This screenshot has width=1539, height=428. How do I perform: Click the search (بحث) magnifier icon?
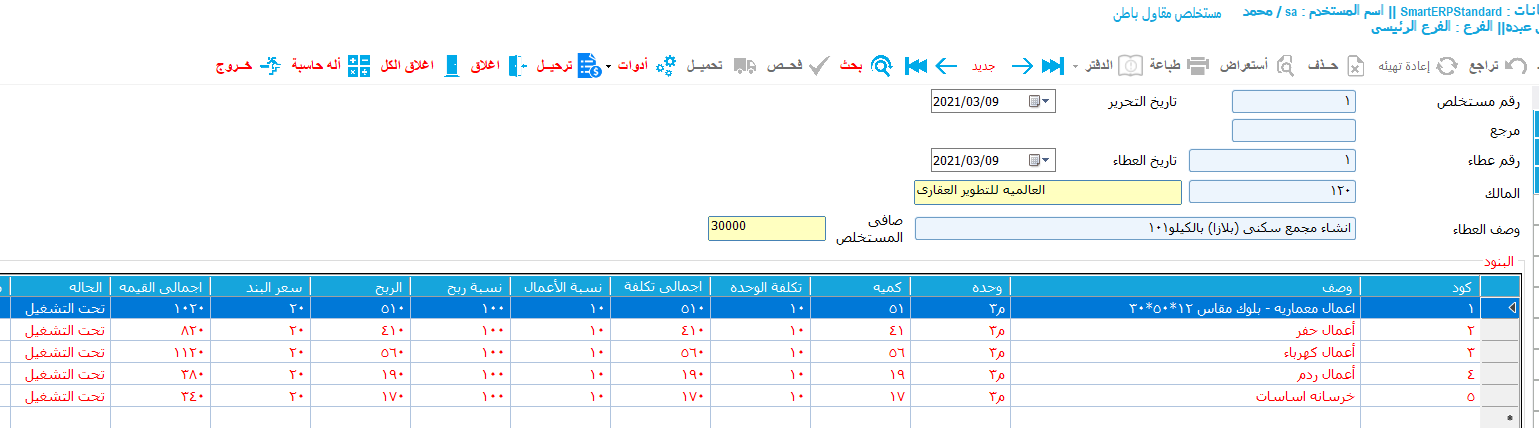pos(881,66)
